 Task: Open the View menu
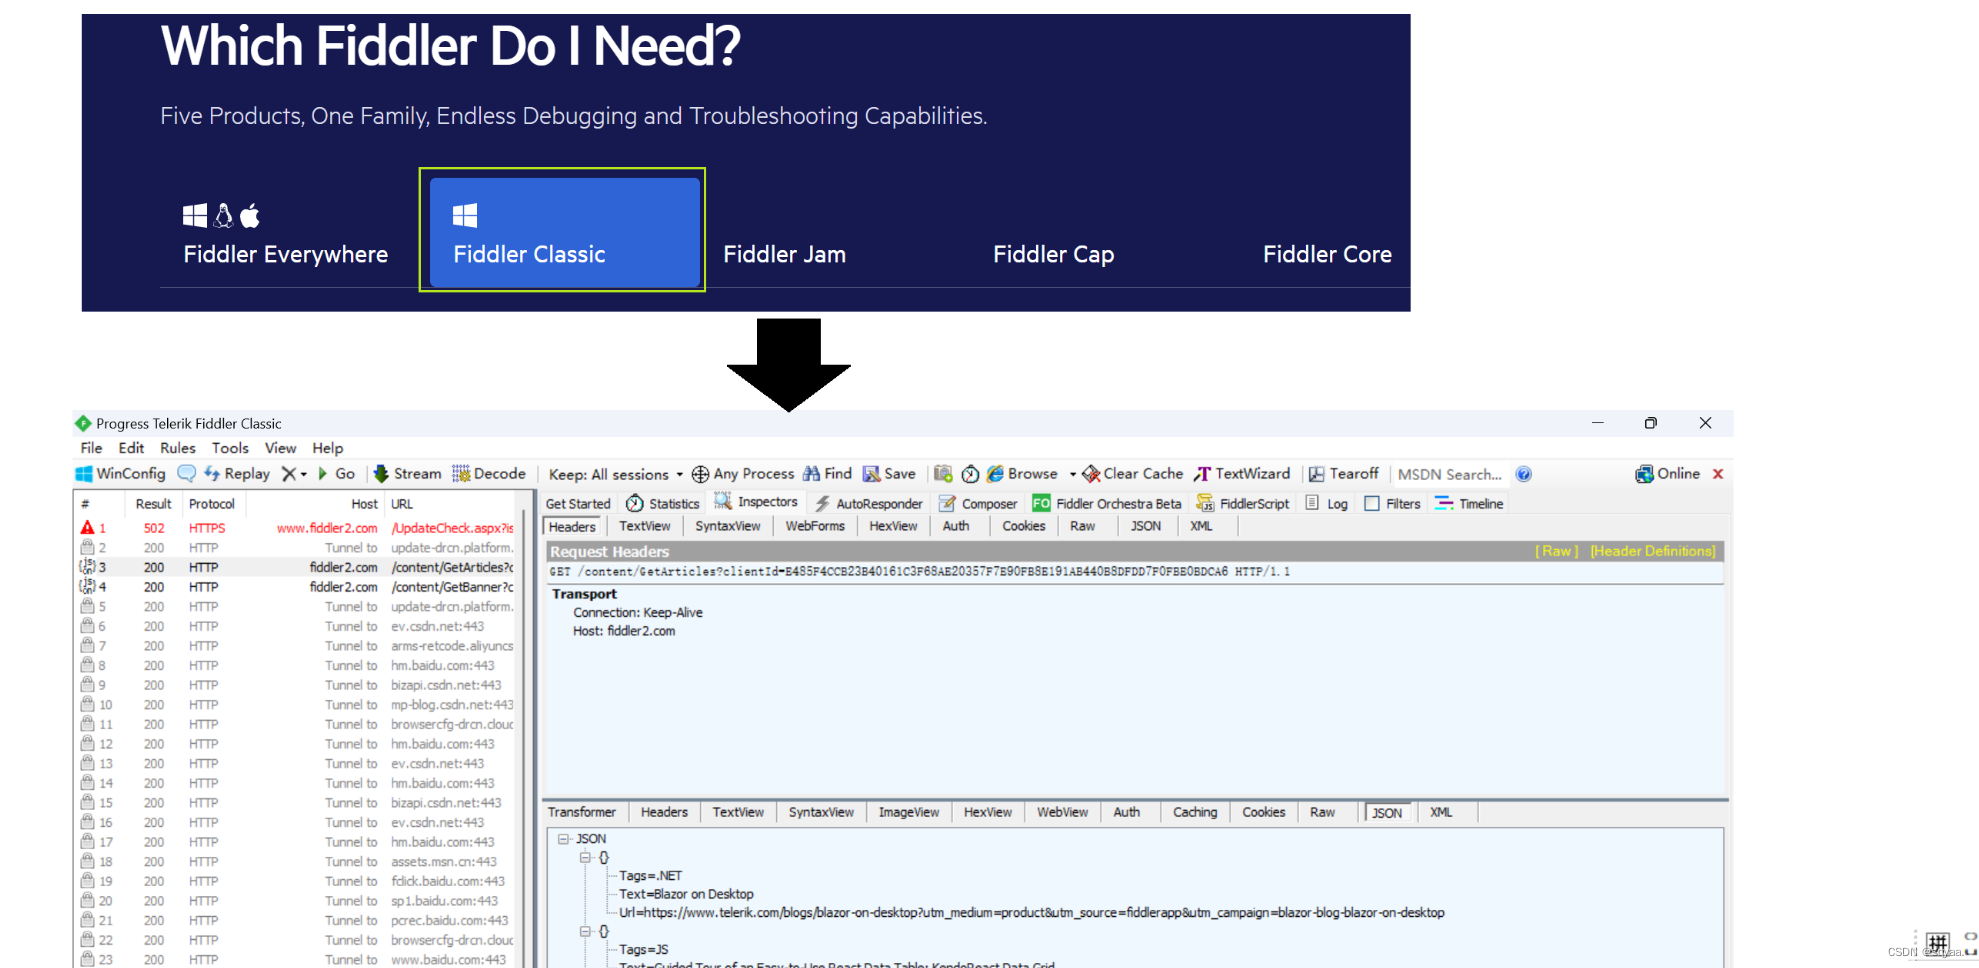click(x=280, y=448)
